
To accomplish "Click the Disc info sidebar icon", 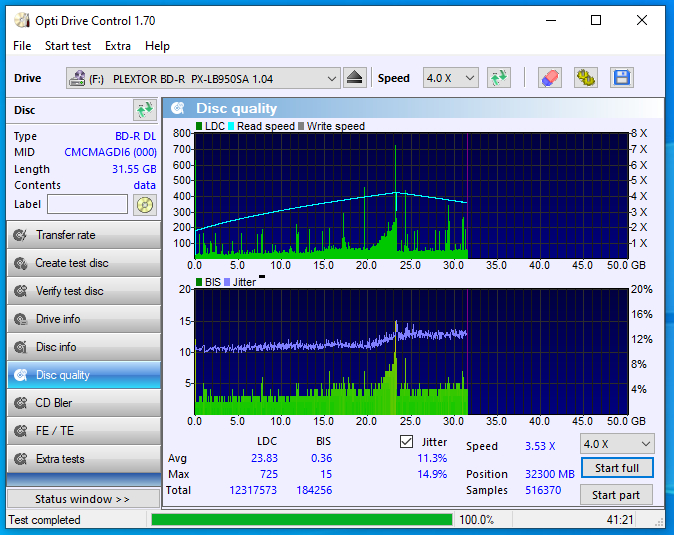I will (x=20, y=347).
